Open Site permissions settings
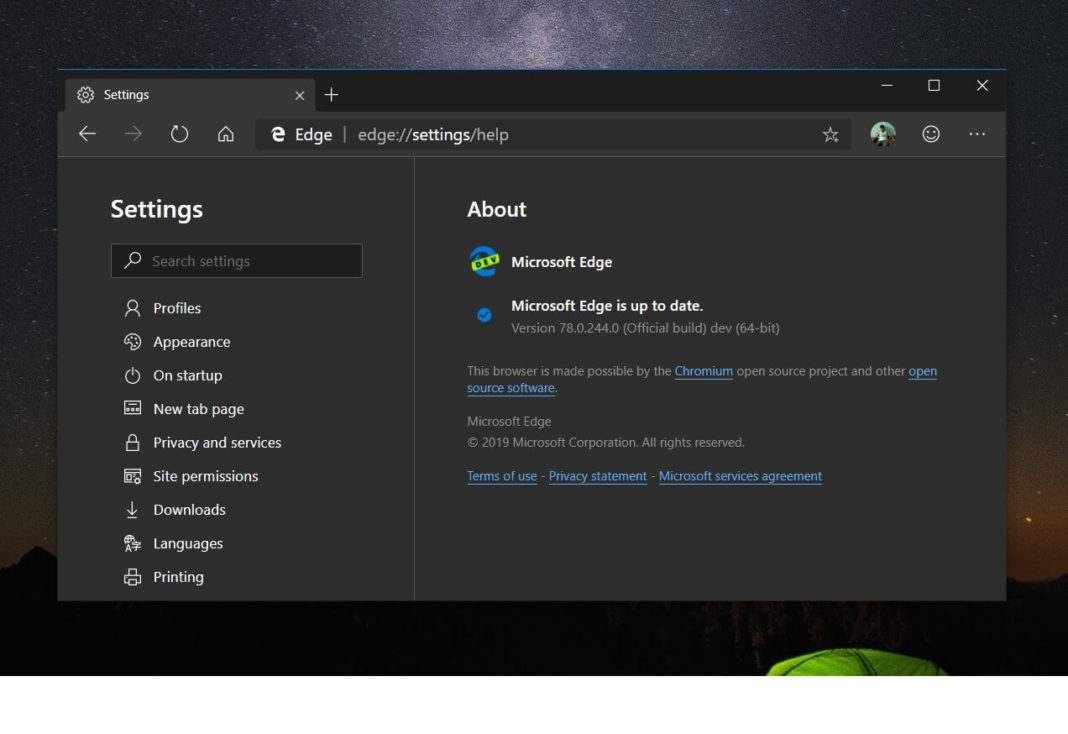The image size is (1068, 734). [x=205, y=476]
